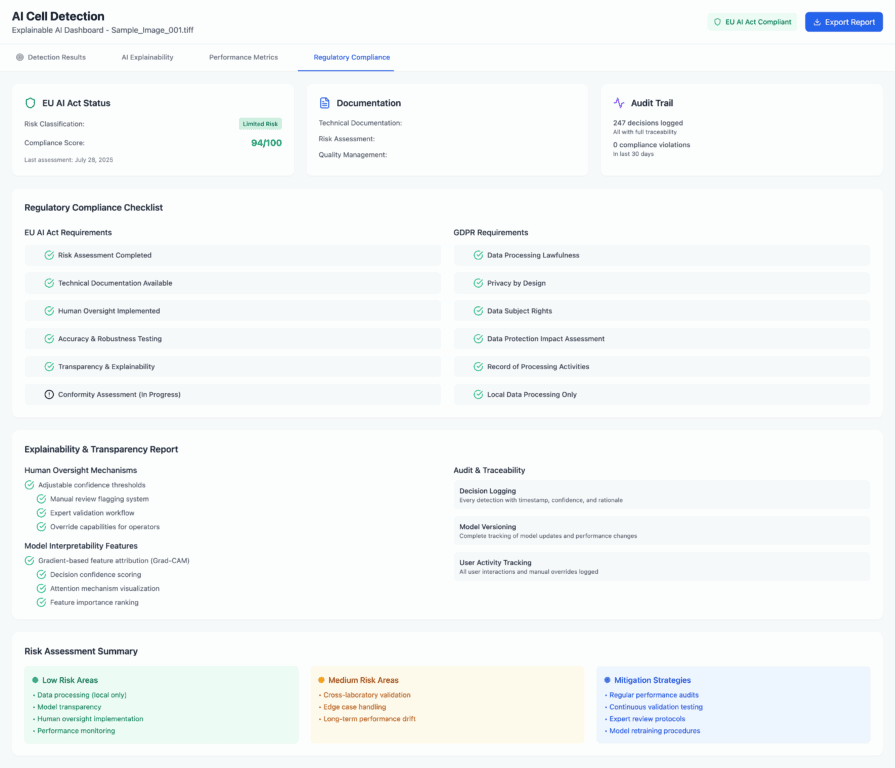Image resolution: width=895 pixels, height=768 pixels.
Task: Click the Export Report button
Action: click(x=843, y=22)
